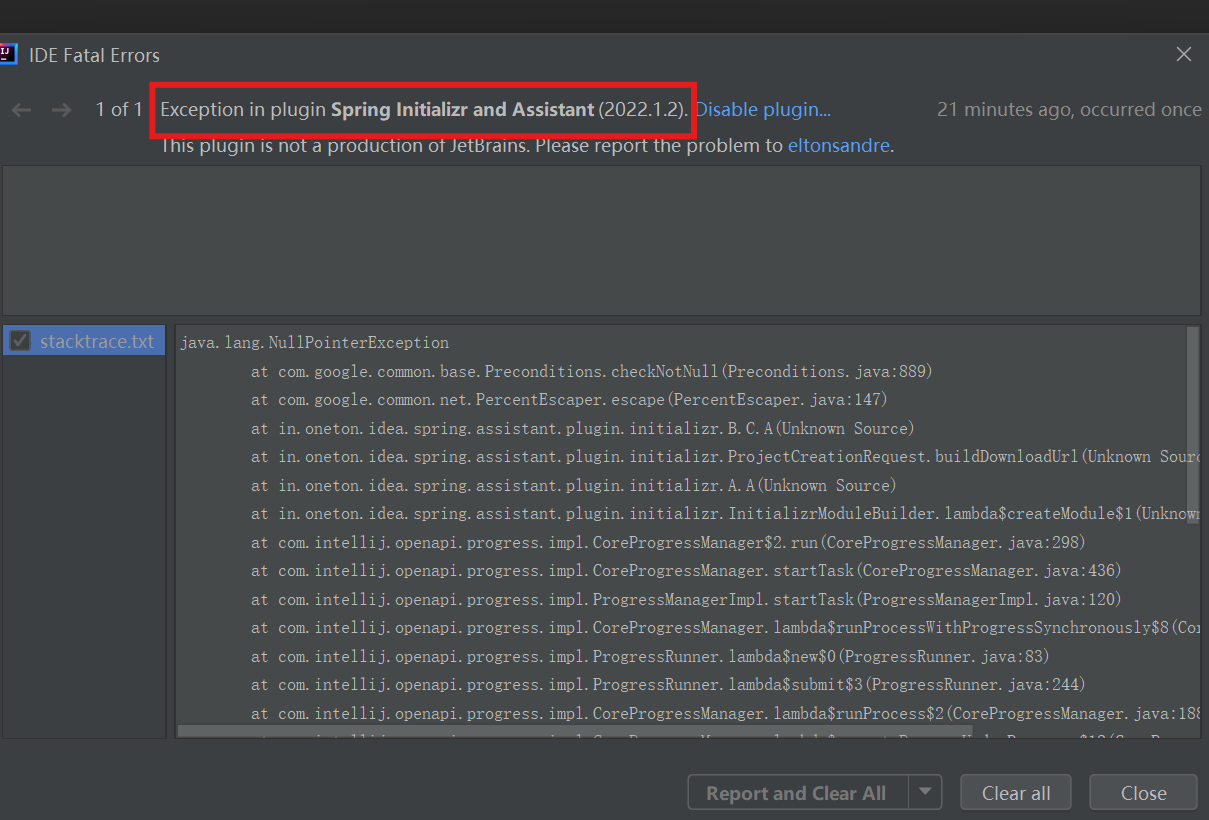Viewport: 1209px width, 820px height.
Task: Toggle the stacktrace.txt attachment checkbox
Action: tap(20, 341)
